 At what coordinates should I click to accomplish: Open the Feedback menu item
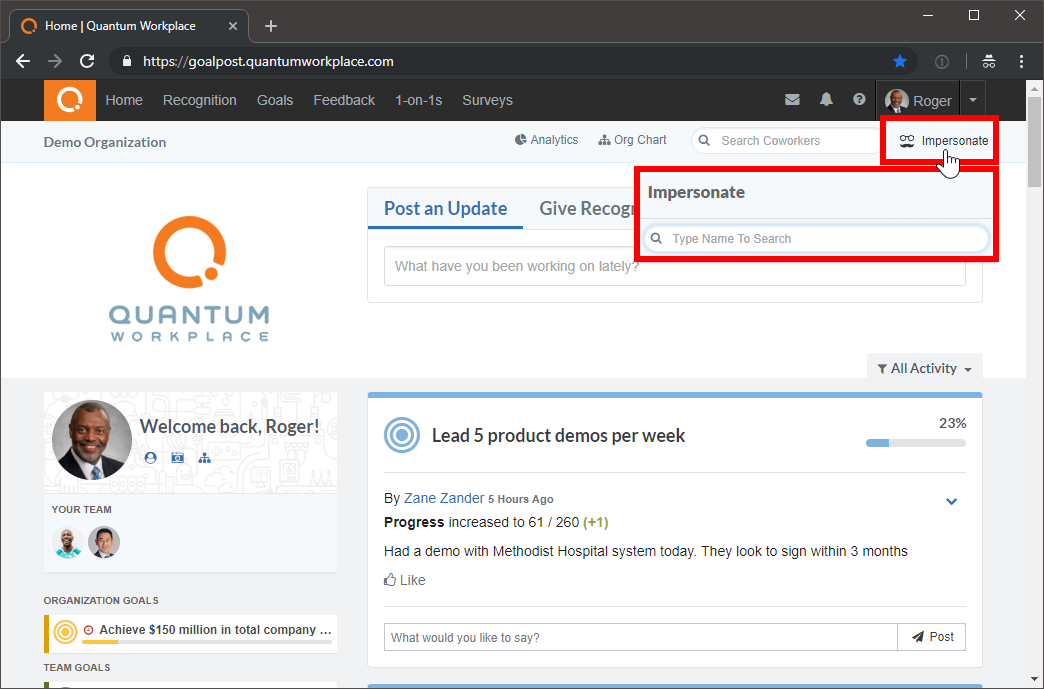344,101
